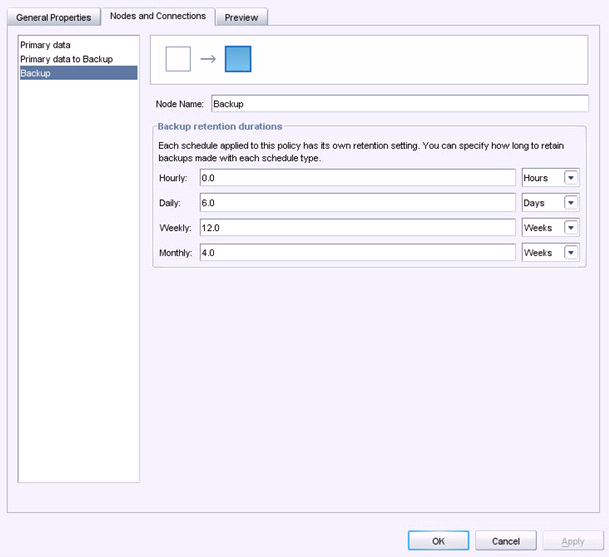This screenshot has width=609, height=557.
Task: Click into the Node Name text field
Action: click(399, 103)
